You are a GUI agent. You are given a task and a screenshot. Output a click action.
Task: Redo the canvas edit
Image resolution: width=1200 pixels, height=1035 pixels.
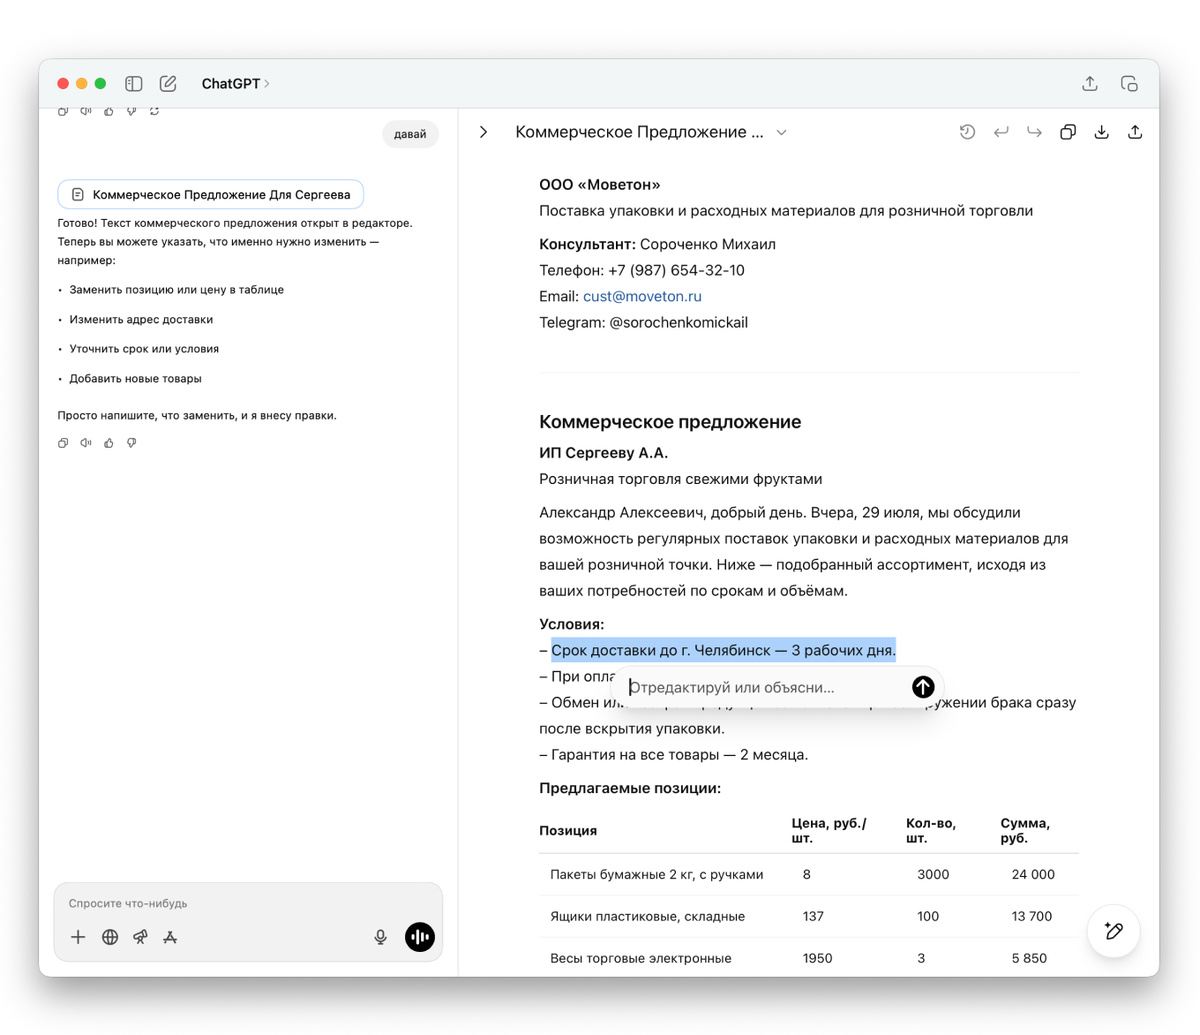[1034, 131]
